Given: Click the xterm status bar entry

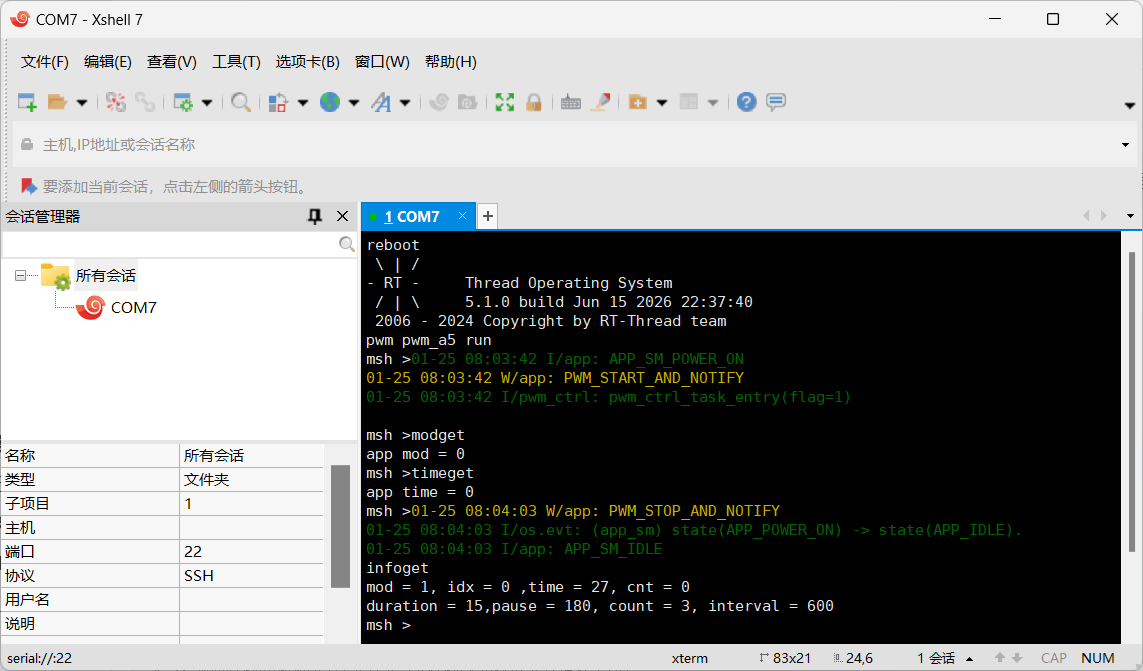Looking at the screenshot, I should [690, 659].
